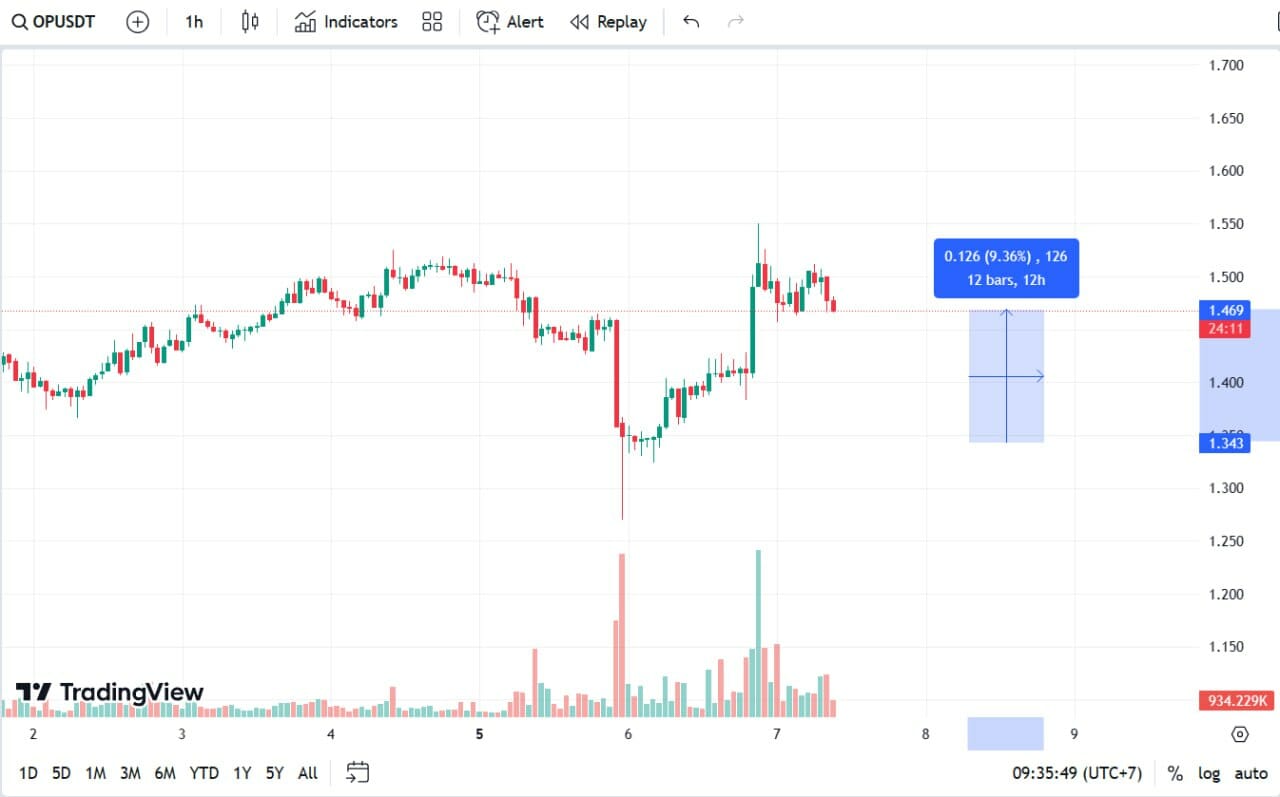Select the YTD date range
The height and width of the screenshot is (797, 1280).
(x=204, y=773)
